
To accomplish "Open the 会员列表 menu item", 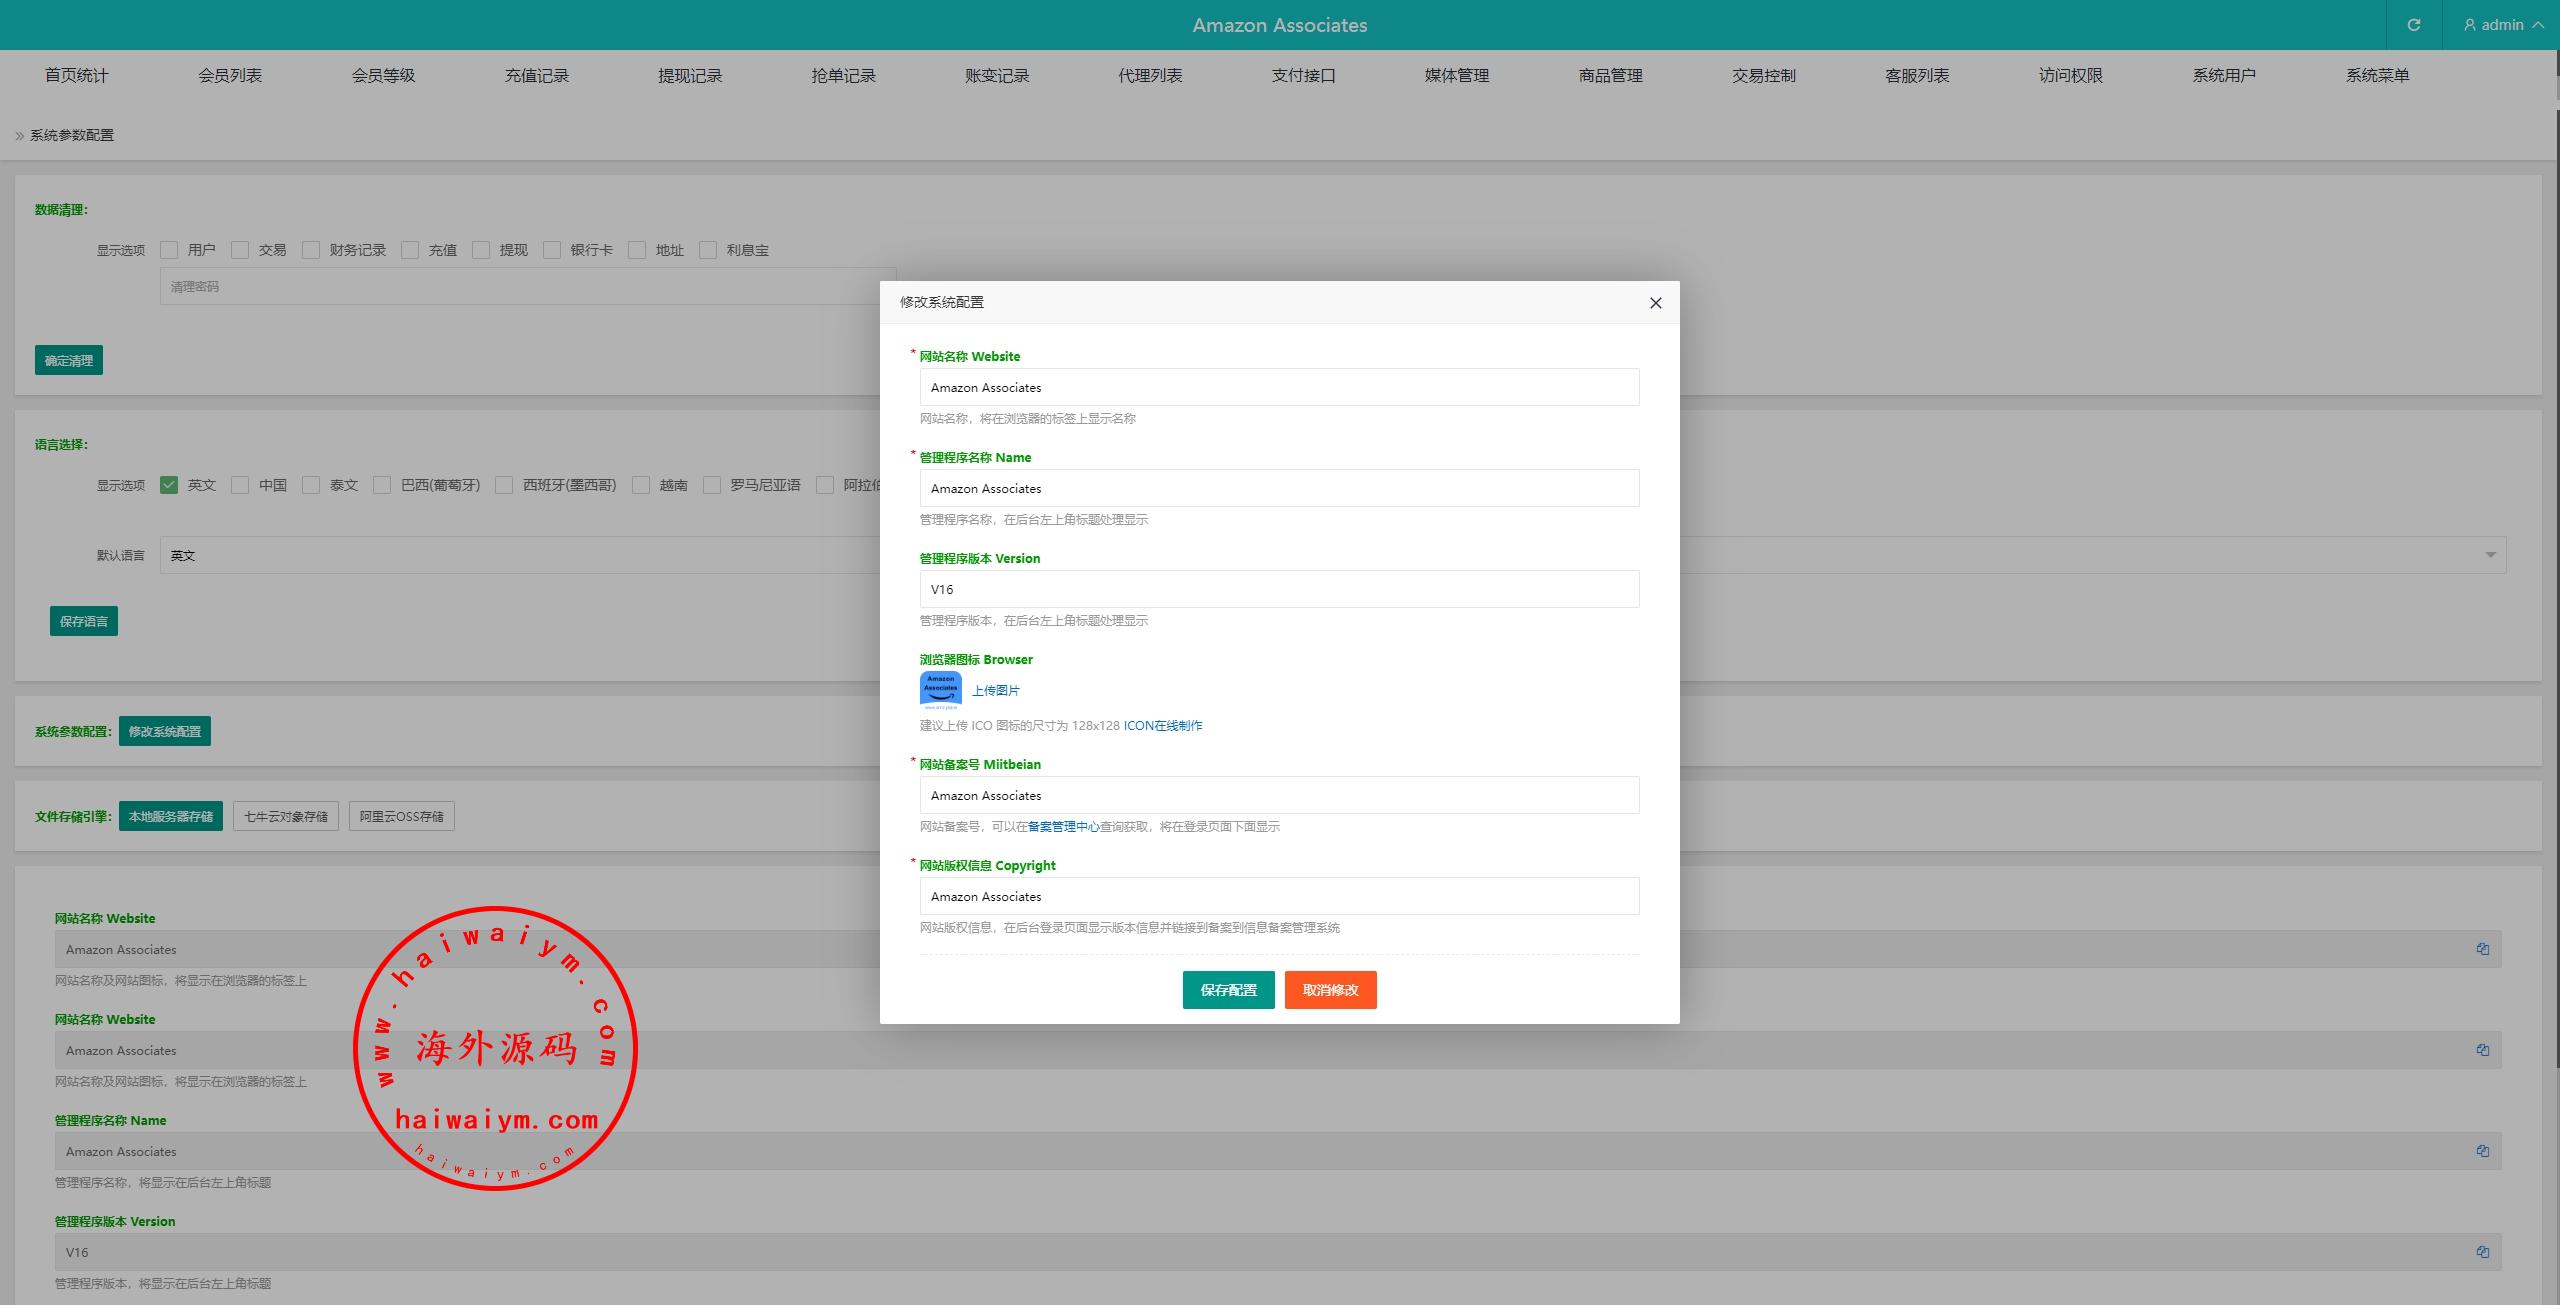I will tap(230, 75).
